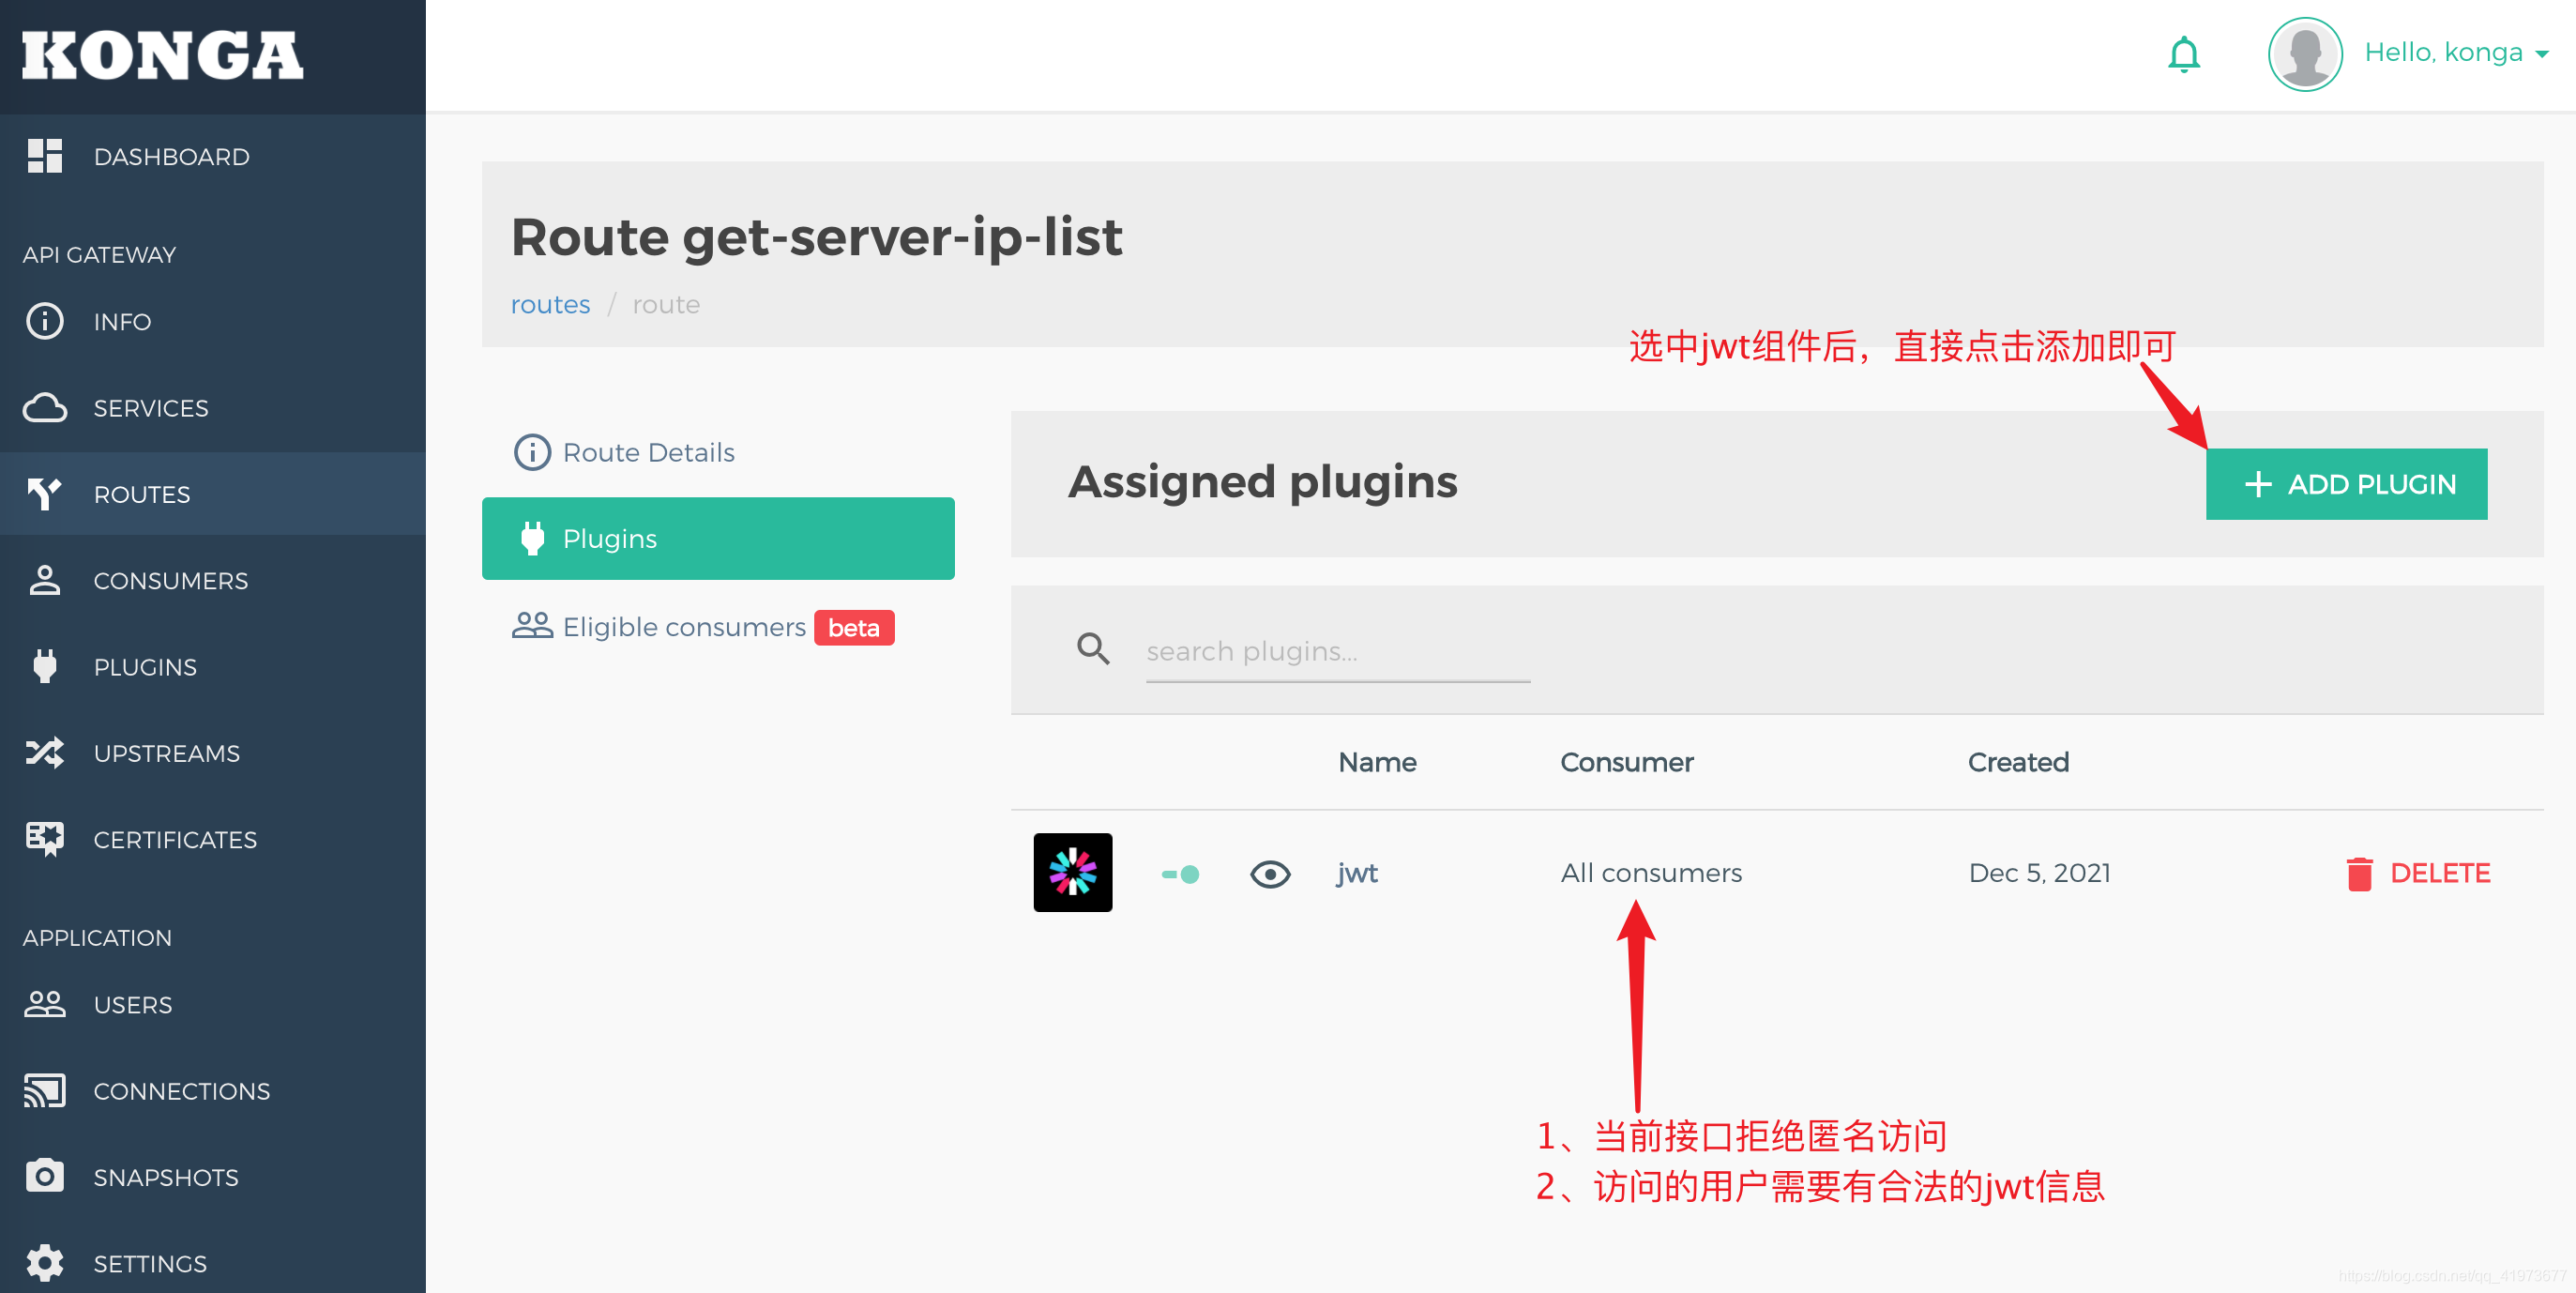The image size is (2576, 1293).
Task: Click the search magnifier icon
Action: (x=1093, y=649)
